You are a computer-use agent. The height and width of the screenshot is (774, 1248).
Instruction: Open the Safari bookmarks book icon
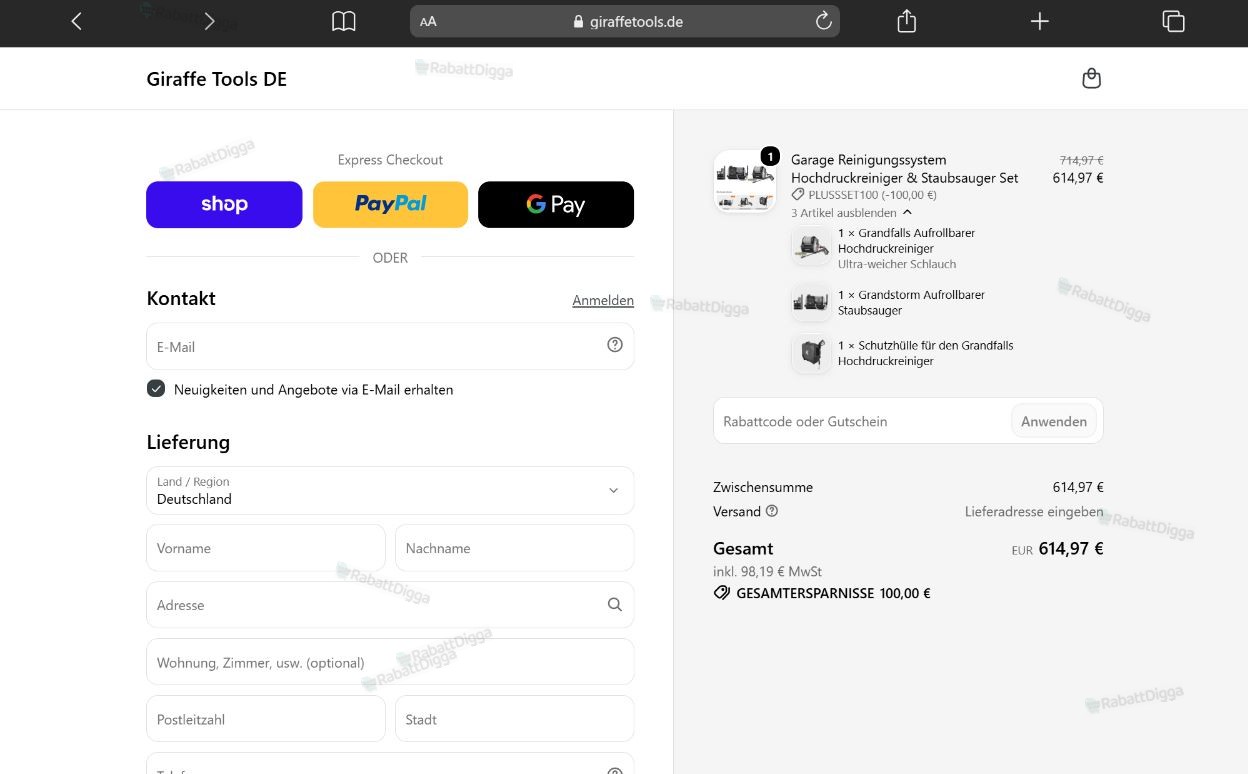pyautogui.click(x=344, y=21)
